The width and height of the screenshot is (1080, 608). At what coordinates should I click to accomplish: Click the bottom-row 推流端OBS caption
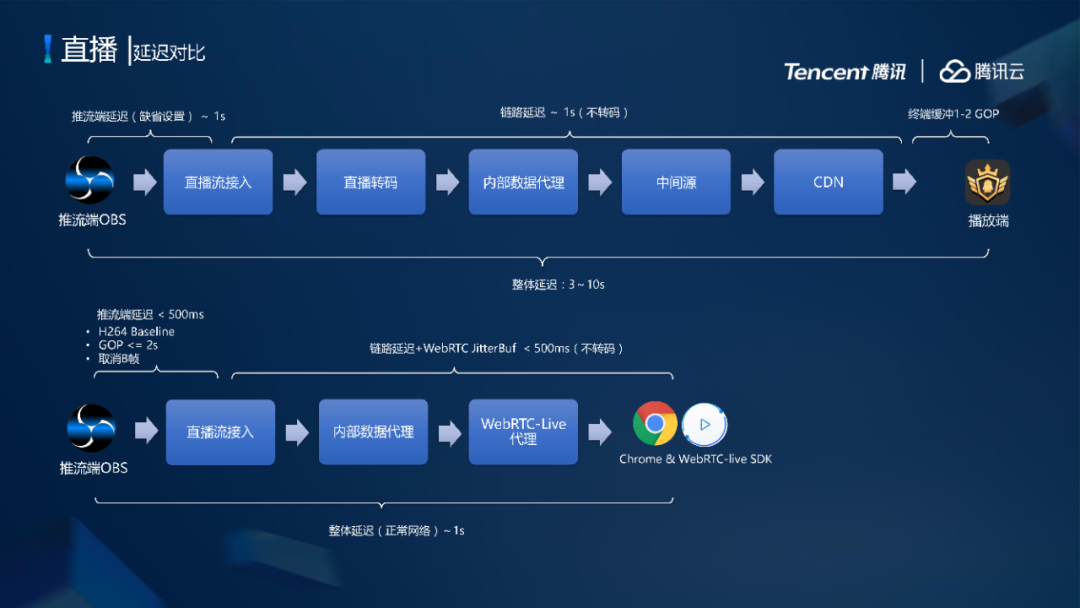click(x=94, y=468)
